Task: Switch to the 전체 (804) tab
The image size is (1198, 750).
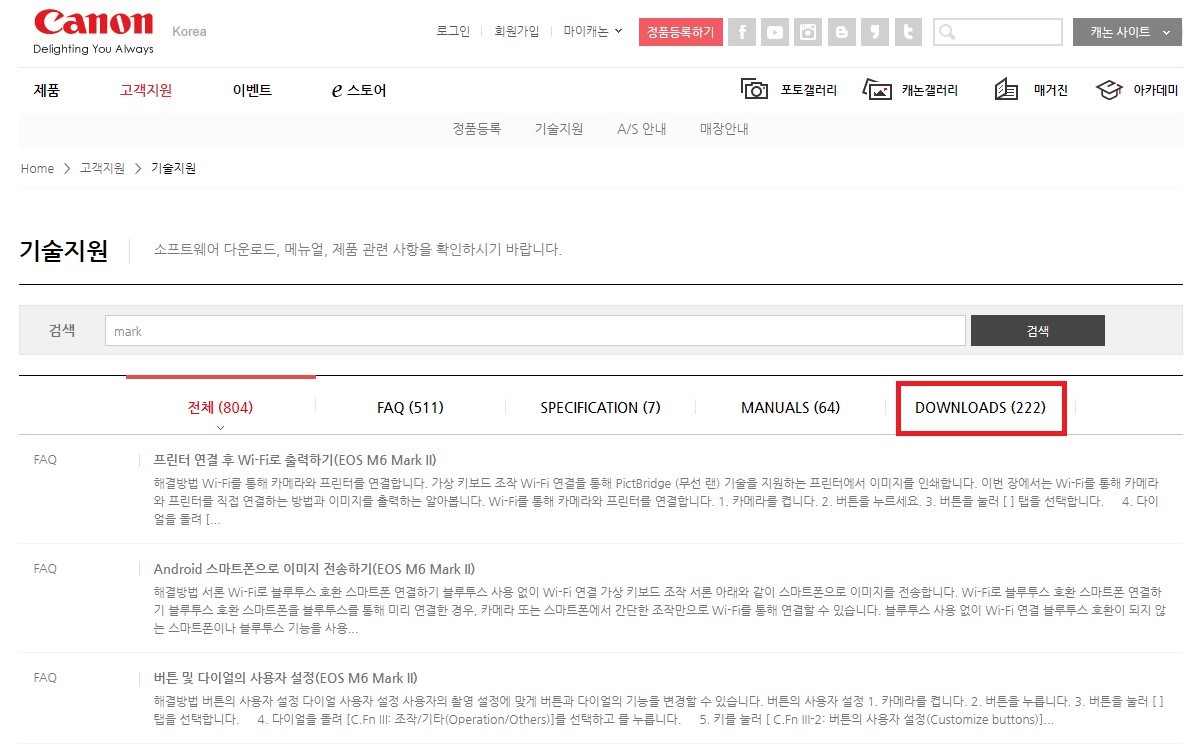Action: [220, 407]
